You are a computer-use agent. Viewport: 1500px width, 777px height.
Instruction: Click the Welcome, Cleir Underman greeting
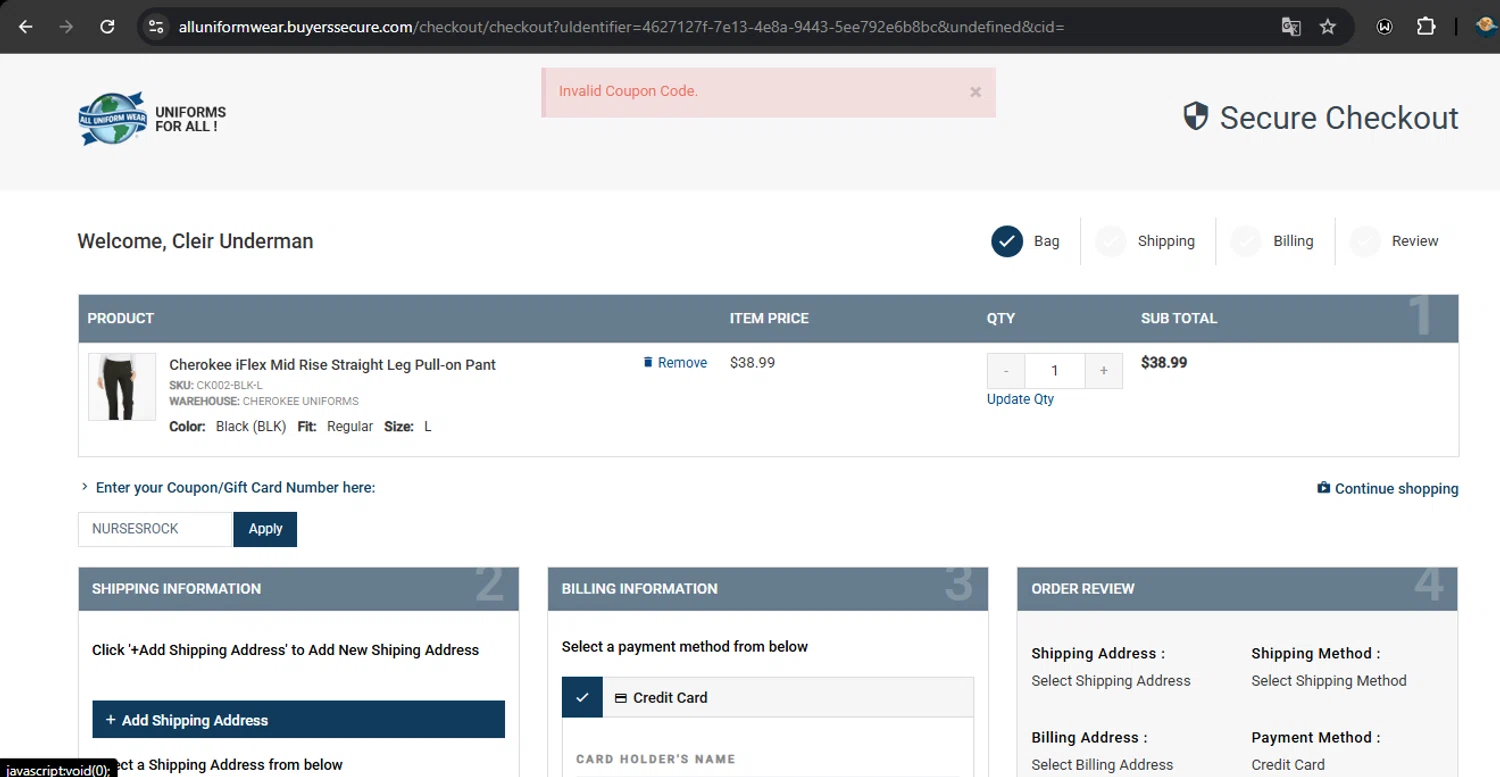(195, 241)
